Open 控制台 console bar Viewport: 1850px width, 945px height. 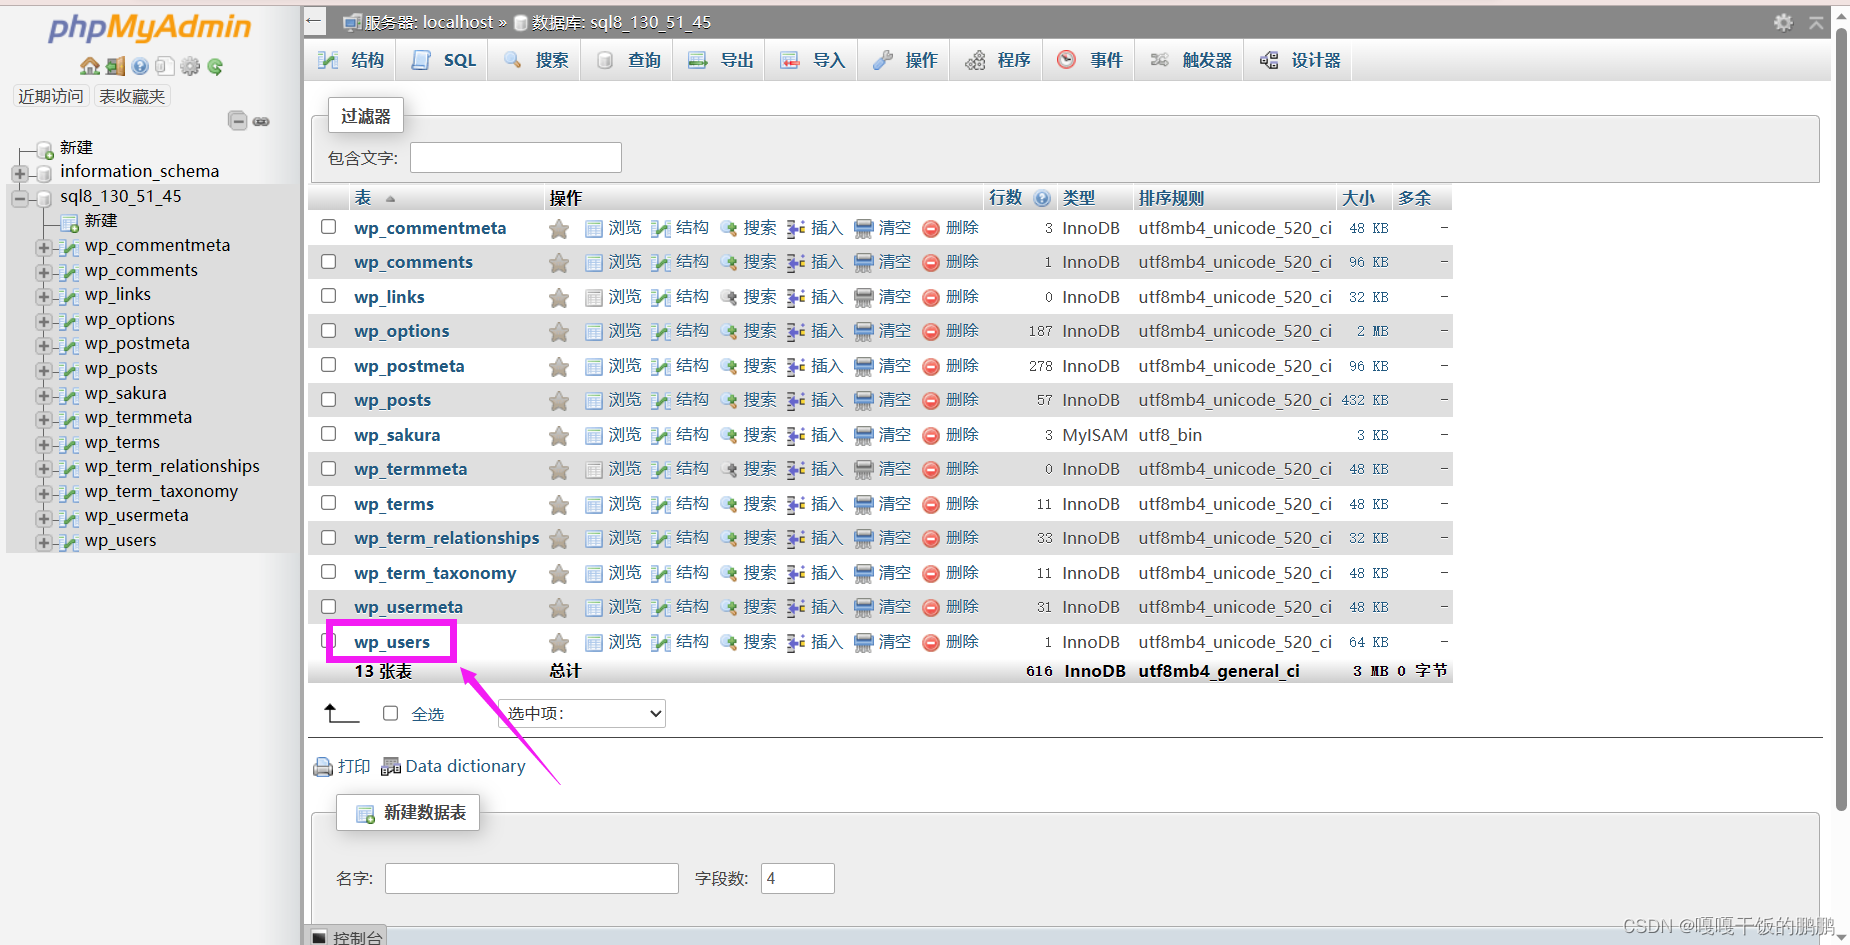point(346,937)
